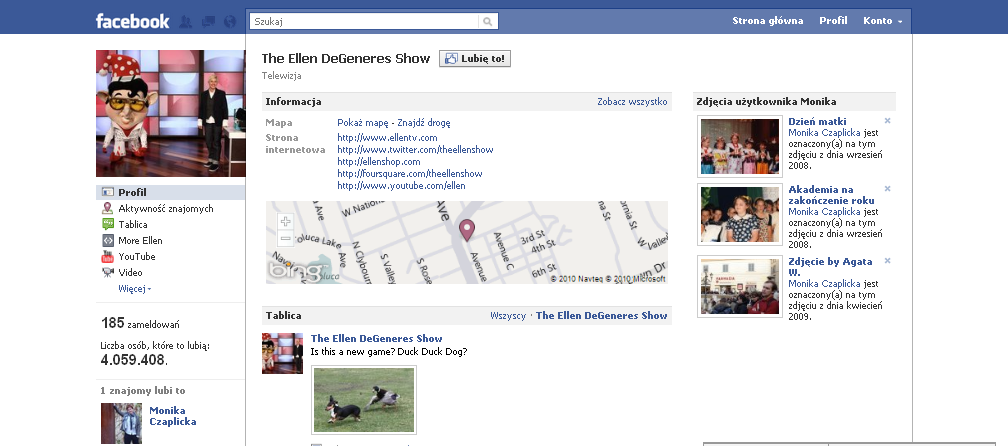Image resolution: width=1008 pixels, height=446 pixels.
Task: Open the http://ellenshop.com link
Action: click(379, 162)
